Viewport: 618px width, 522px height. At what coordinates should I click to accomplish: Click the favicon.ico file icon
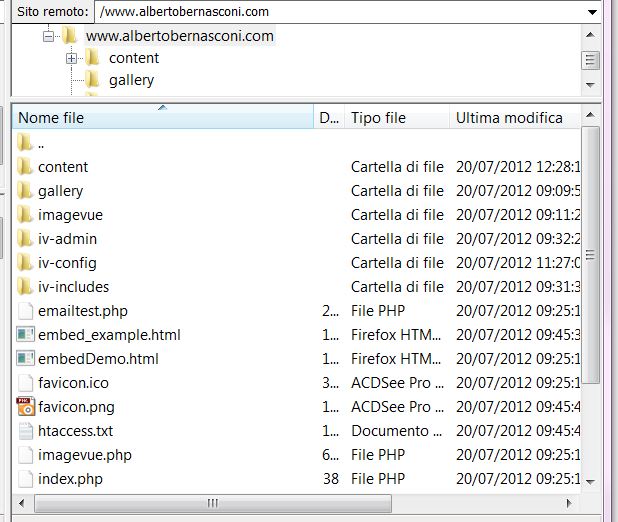[x=25, y=383]
